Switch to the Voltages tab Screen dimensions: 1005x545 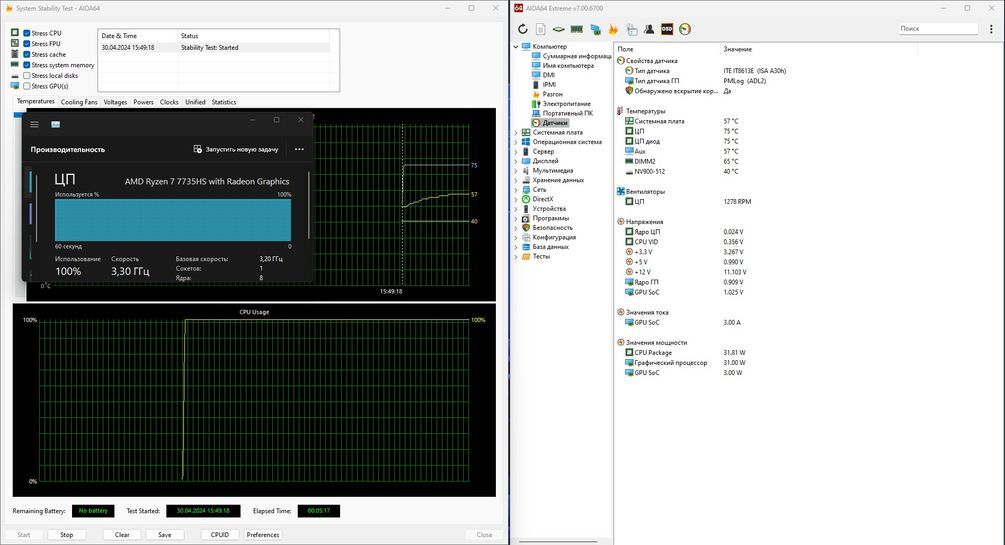click(x=115, y=102)
